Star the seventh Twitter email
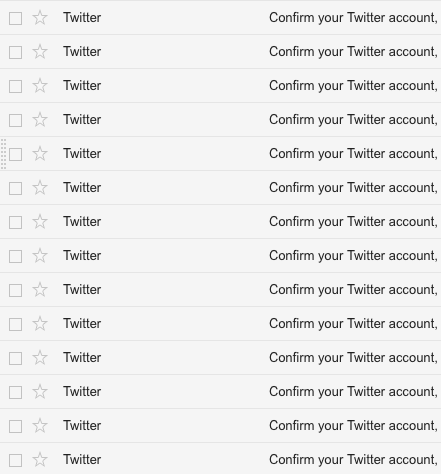Viewport: 441px width, 474px height. (x=40, y=222)
